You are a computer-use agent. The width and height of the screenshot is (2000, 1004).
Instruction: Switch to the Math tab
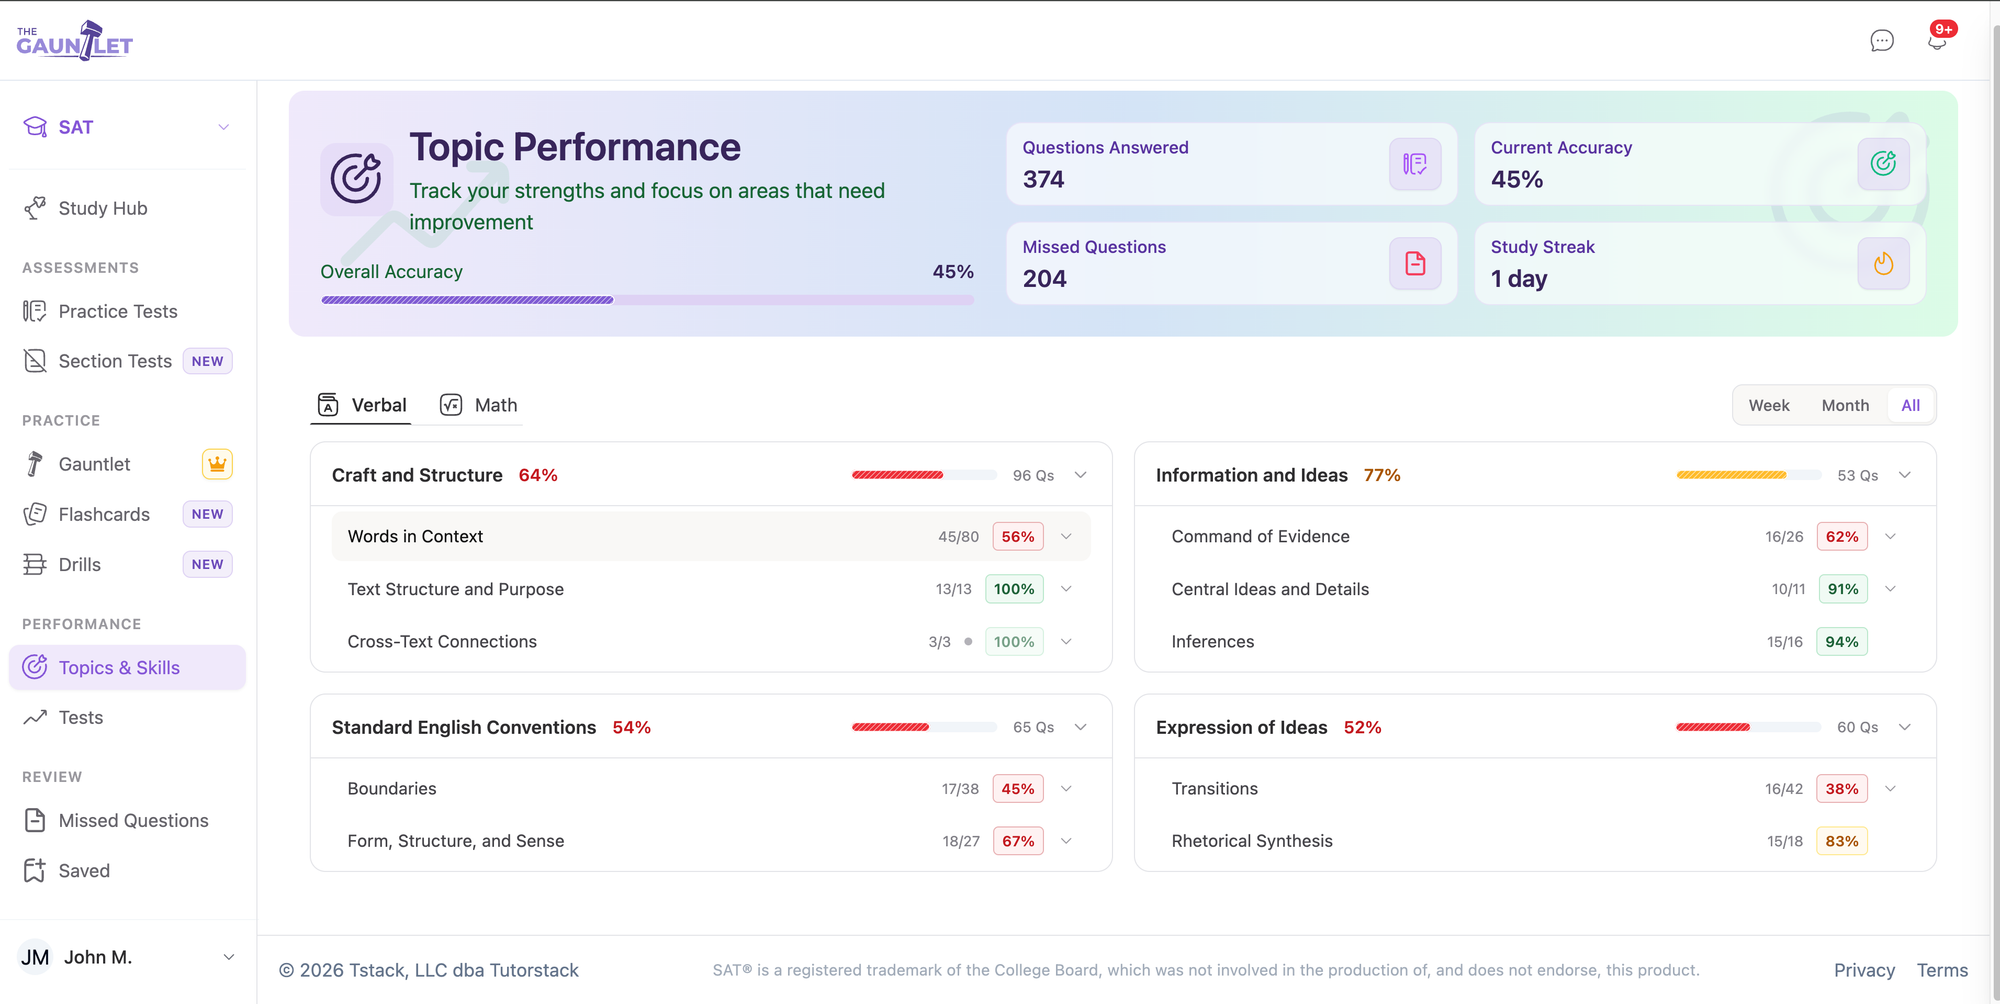479,405
